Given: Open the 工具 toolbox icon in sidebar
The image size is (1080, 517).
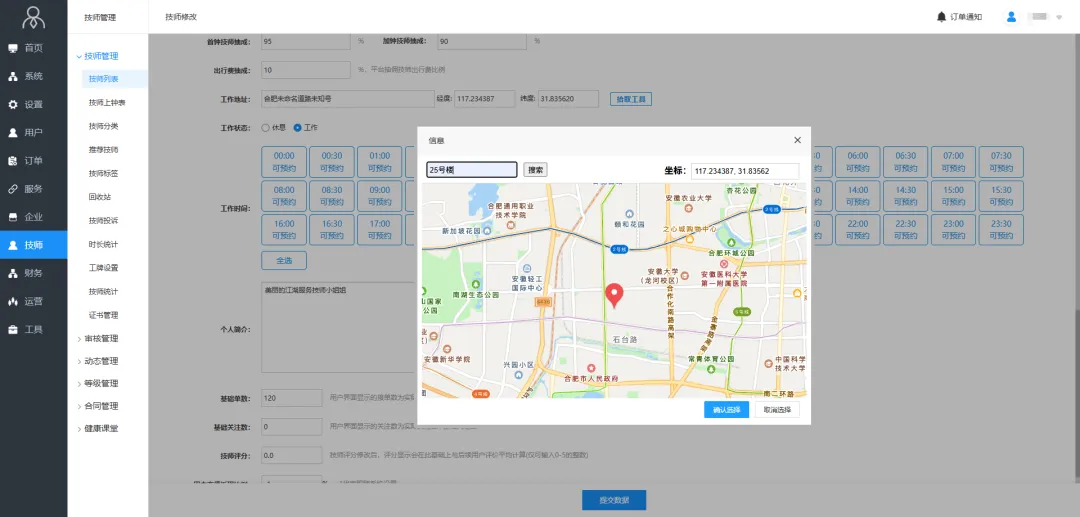Looking at the screenshot, I should [13, 329].
